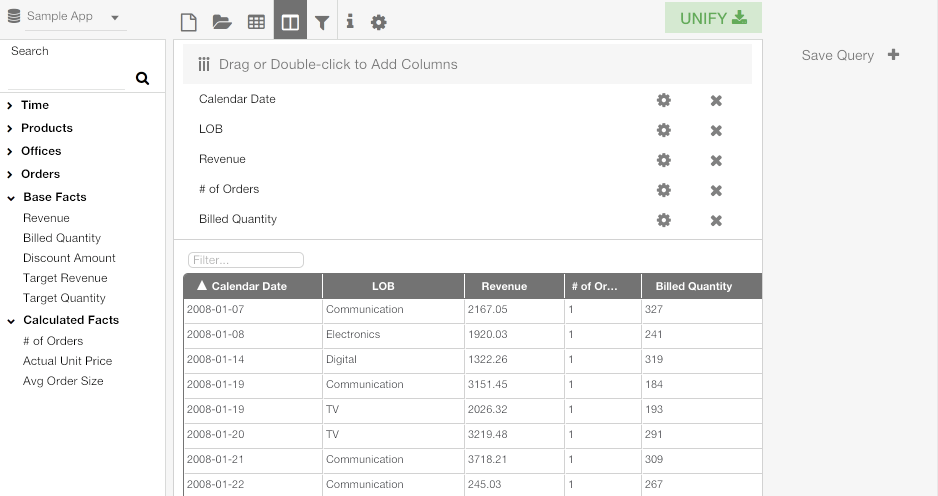Image resolution: width=938 pixels, height=496 pixels.
Task: Sort by Revenue column header
Action: click(x=514, y=286)
